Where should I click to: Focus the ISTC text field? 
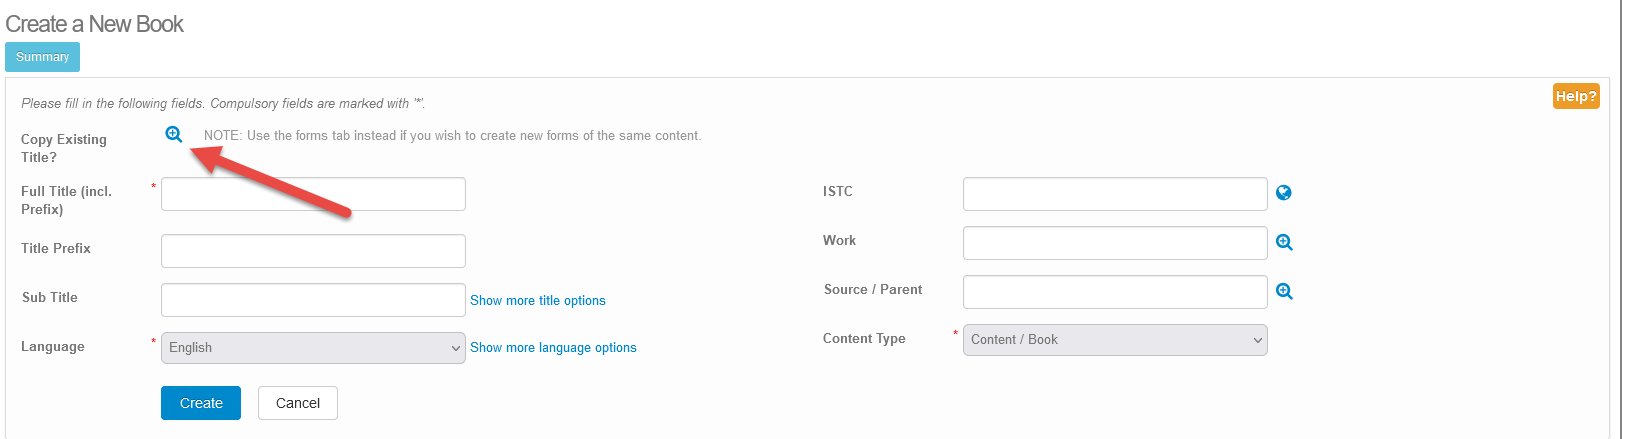click(x=1115, y=194)
